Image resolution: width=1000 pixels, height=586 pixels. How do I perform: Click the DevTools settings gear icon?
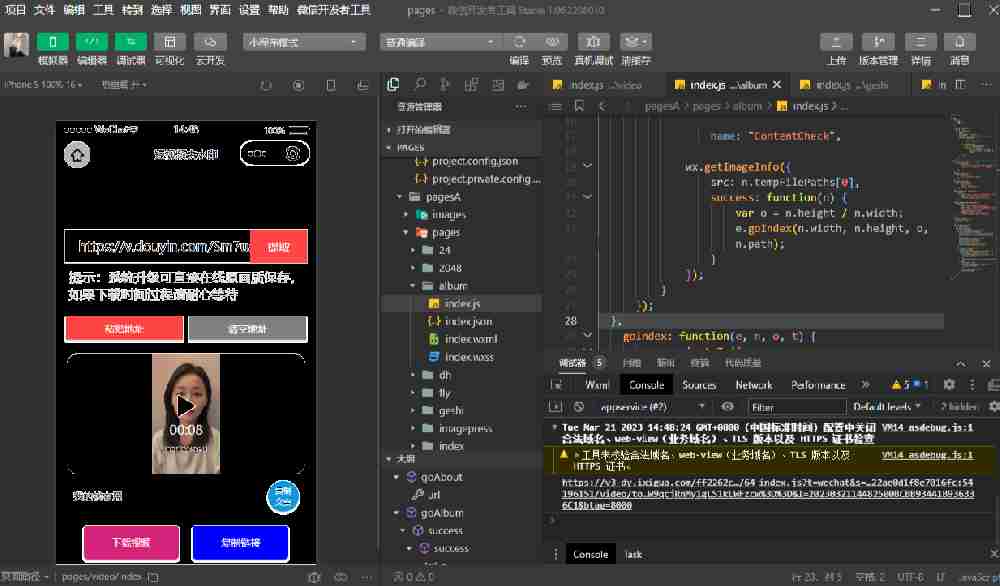[x=948, y=385]
